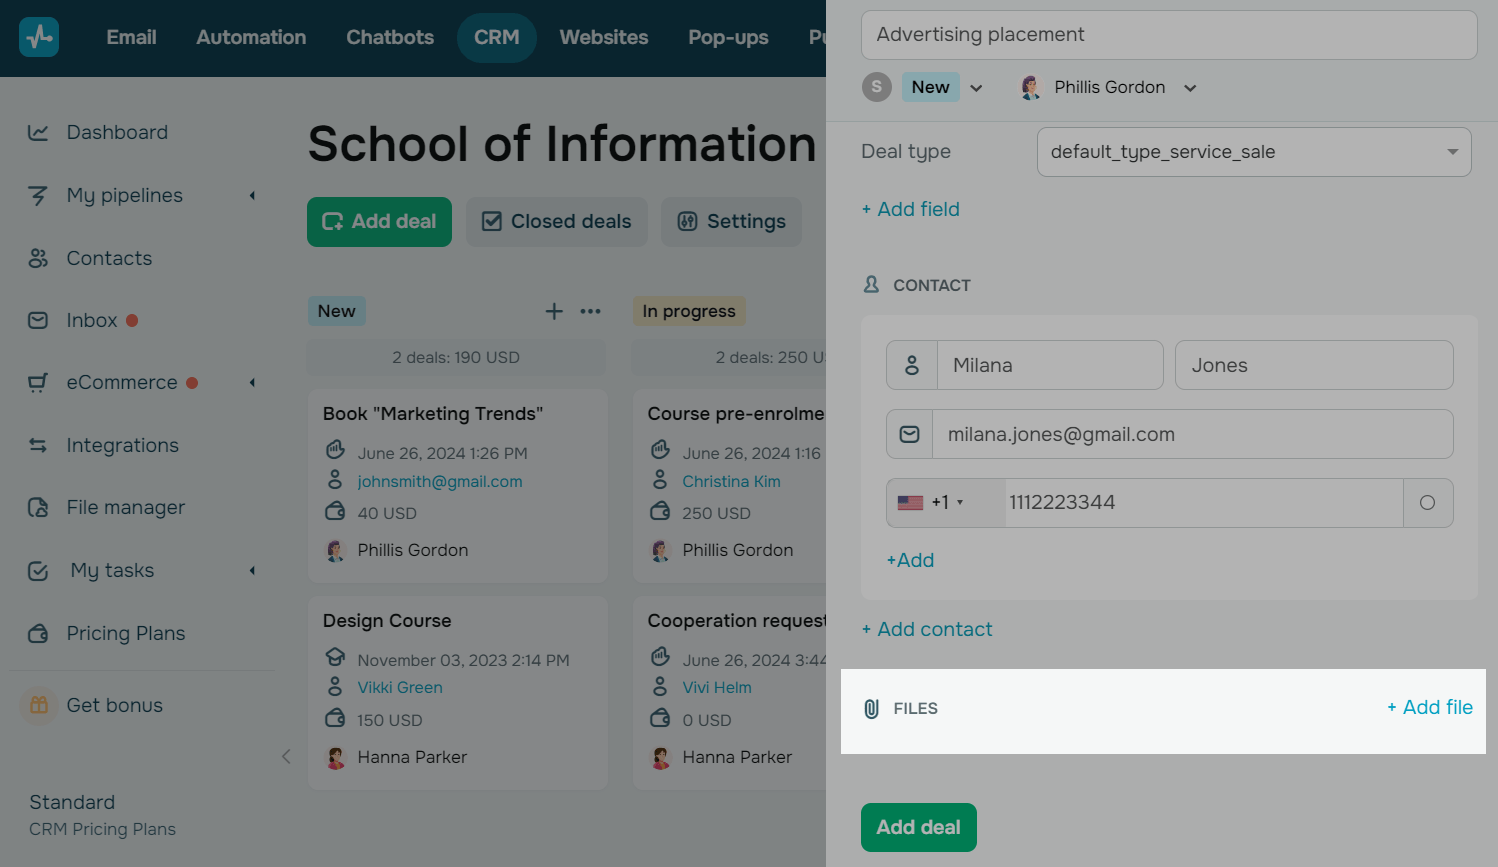The height and width of the screenshot is (867, 1498).
Task: Click the Contacts people icon
Action: point(38,258)
